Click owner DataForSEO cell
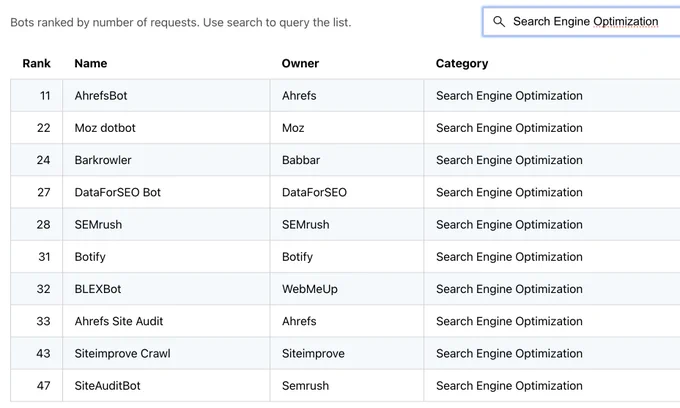Screen dimensions: 680x408 347,192
